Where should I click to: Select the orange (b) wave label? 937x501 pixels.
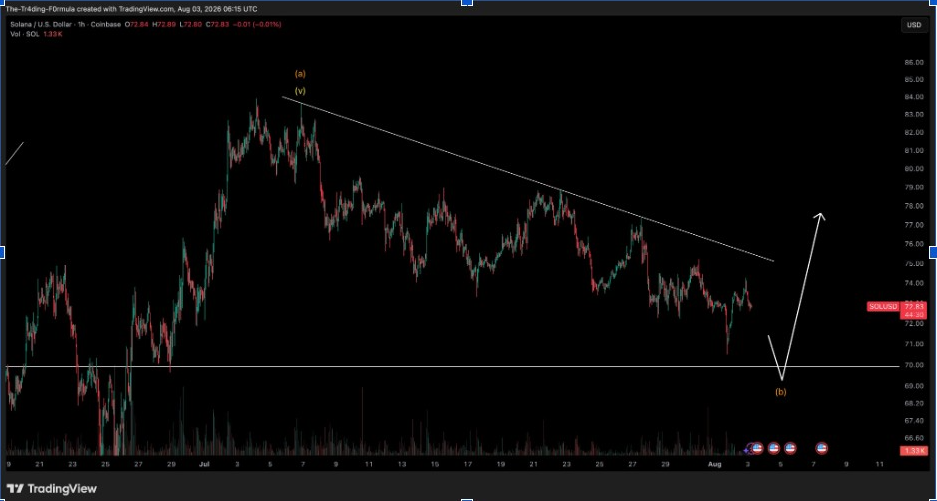(781, 392)
